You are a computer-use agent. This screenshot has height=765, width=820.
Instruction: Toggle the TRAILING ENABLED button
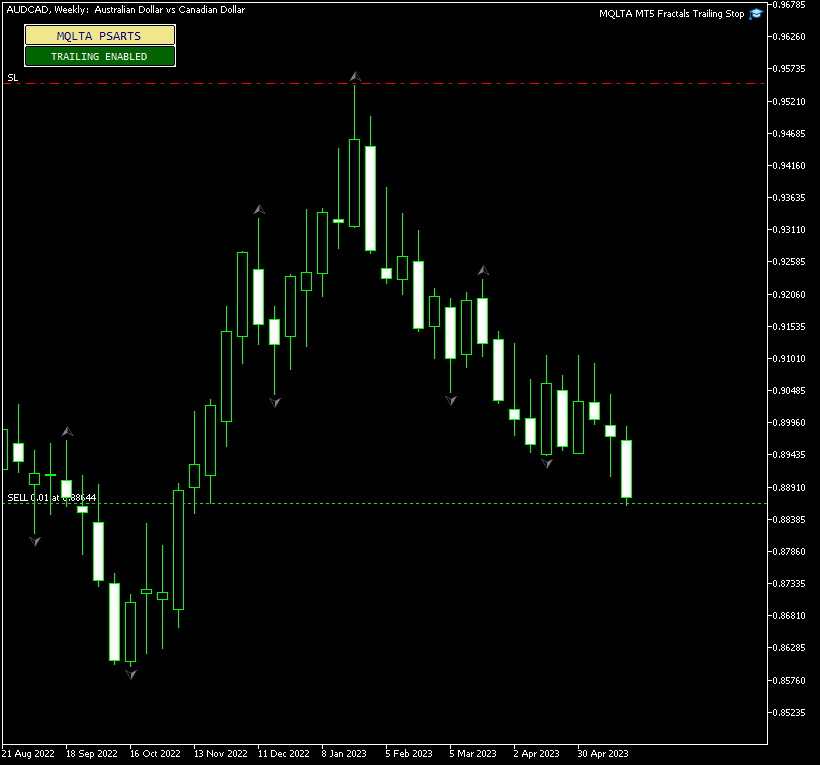[x=99, y=56]
